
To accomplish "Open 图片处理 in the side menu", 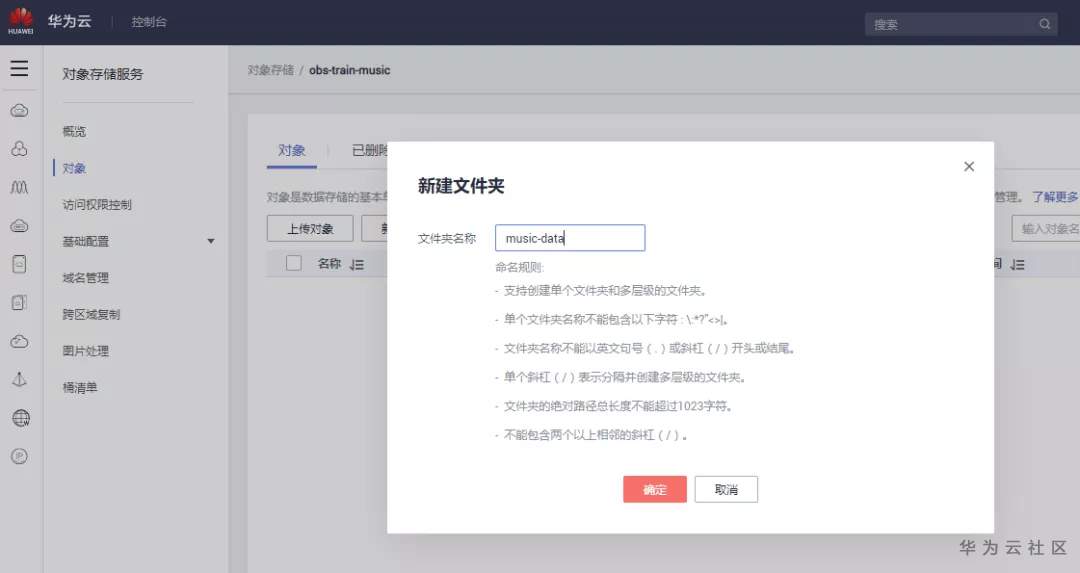I will click(85, 351).
